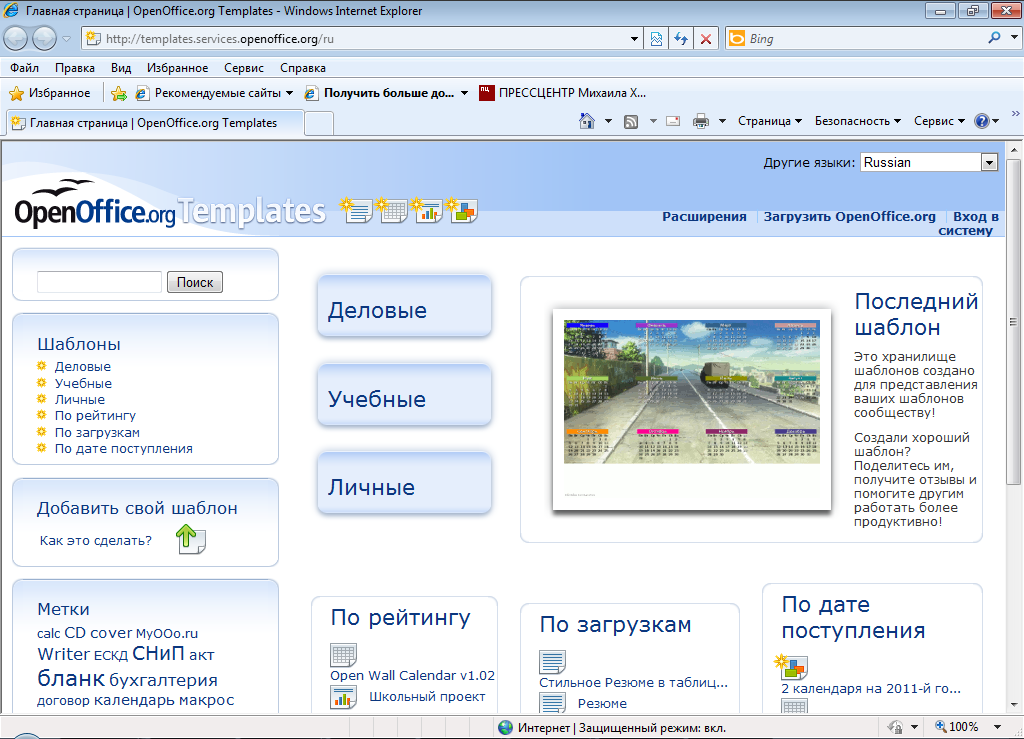Open the calendar template preview thumbnail
The height and width of the screenshot is (739, 1024).
692,409
